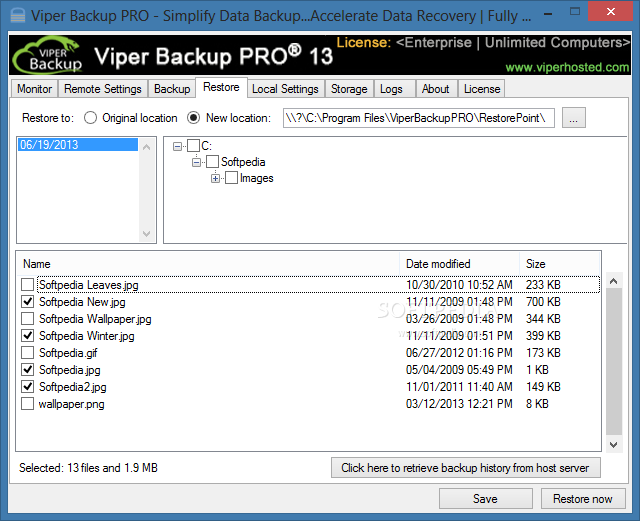Click the browse '...' button
Image resolution: width=640 pixels, height=521 pixels.
click(x=573, y=118)
